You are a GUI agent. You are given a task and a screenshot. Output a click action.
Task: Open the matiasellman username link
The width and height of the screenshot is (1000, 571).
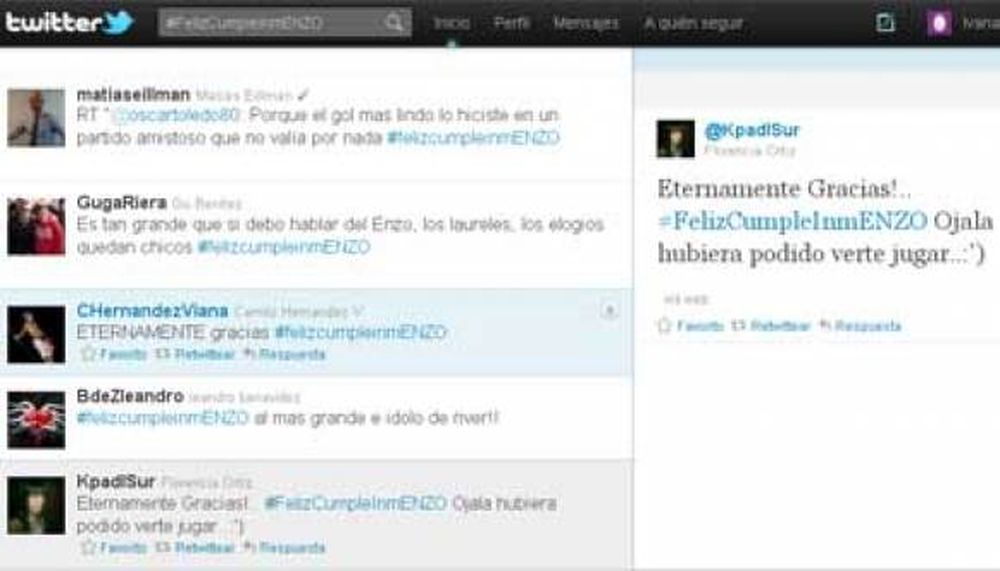coord(133,94)
